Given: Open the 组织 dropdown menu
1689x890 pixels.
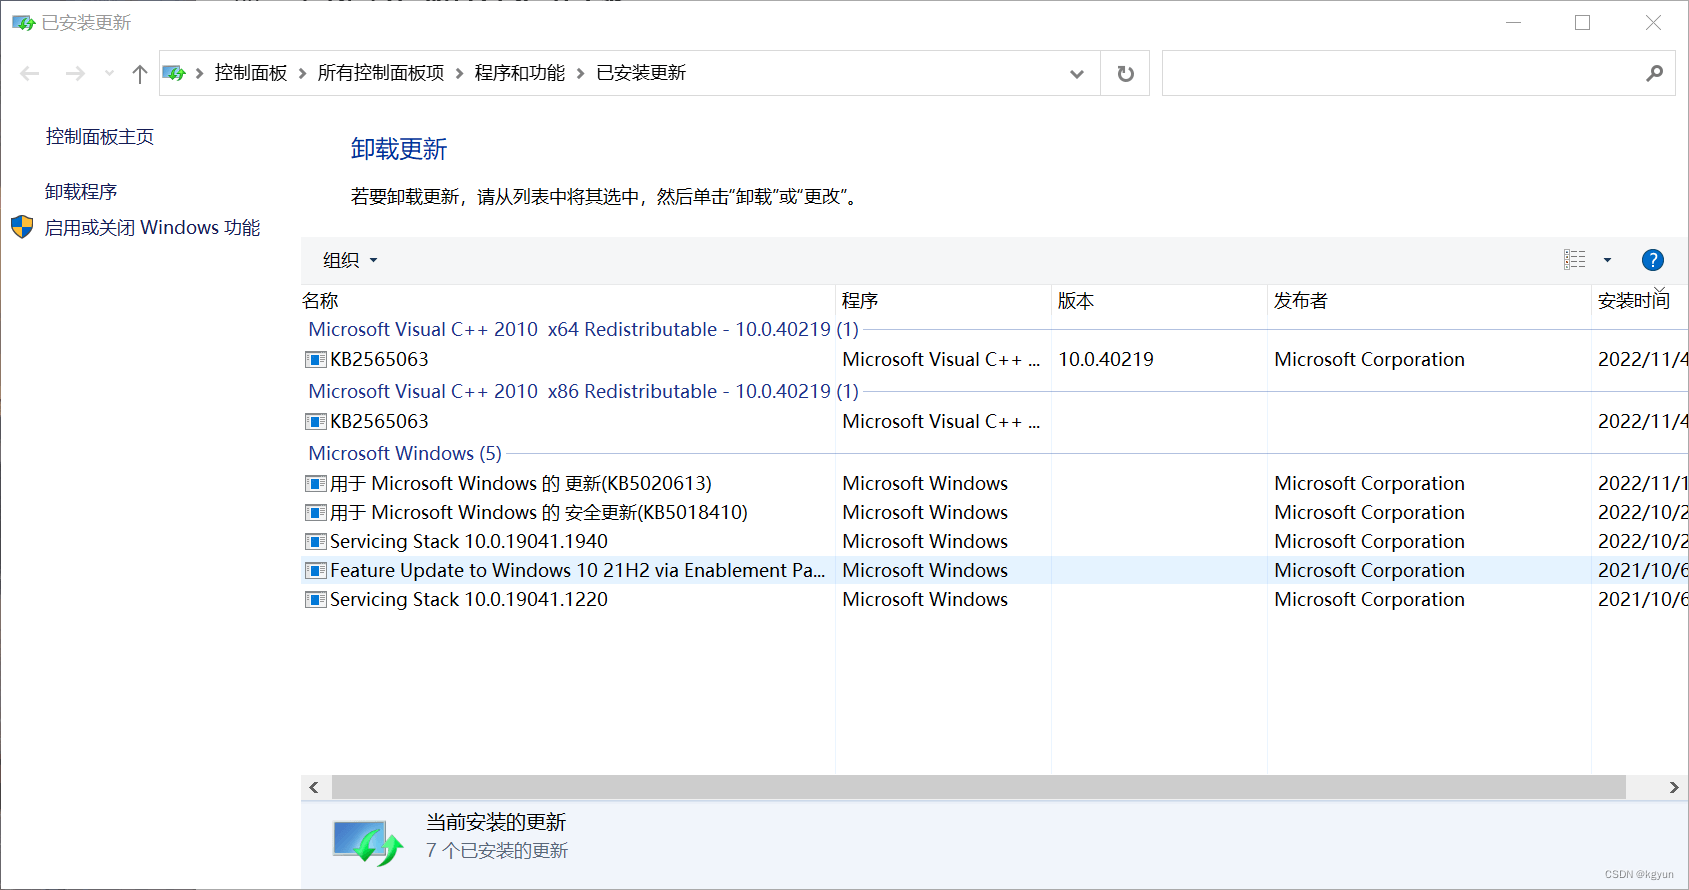Looking at the screenshot, I should pos(350,260).
